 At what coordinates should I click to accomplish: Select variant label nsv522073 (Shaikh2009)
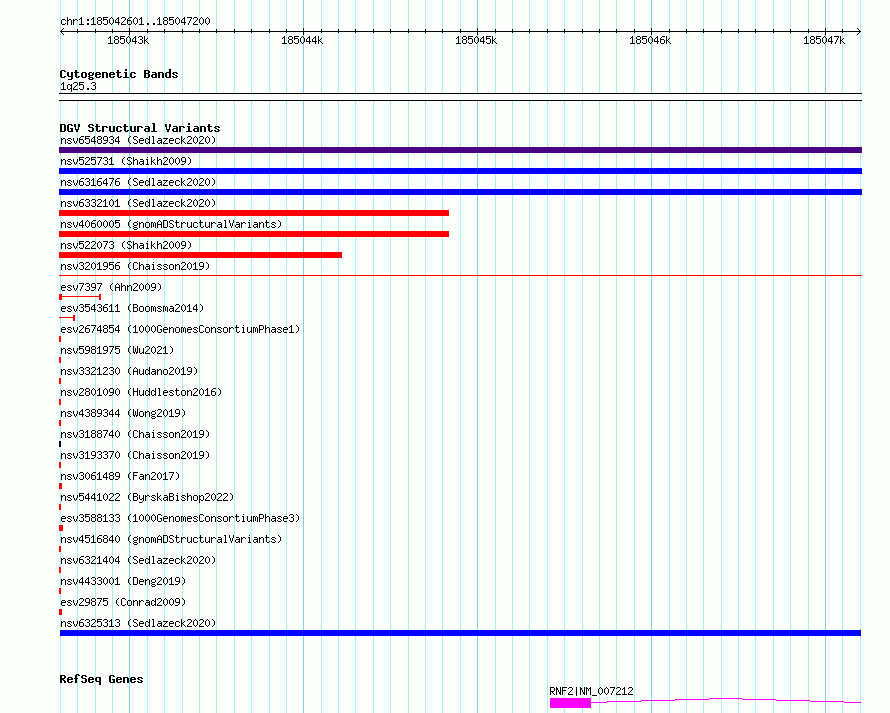126,245
